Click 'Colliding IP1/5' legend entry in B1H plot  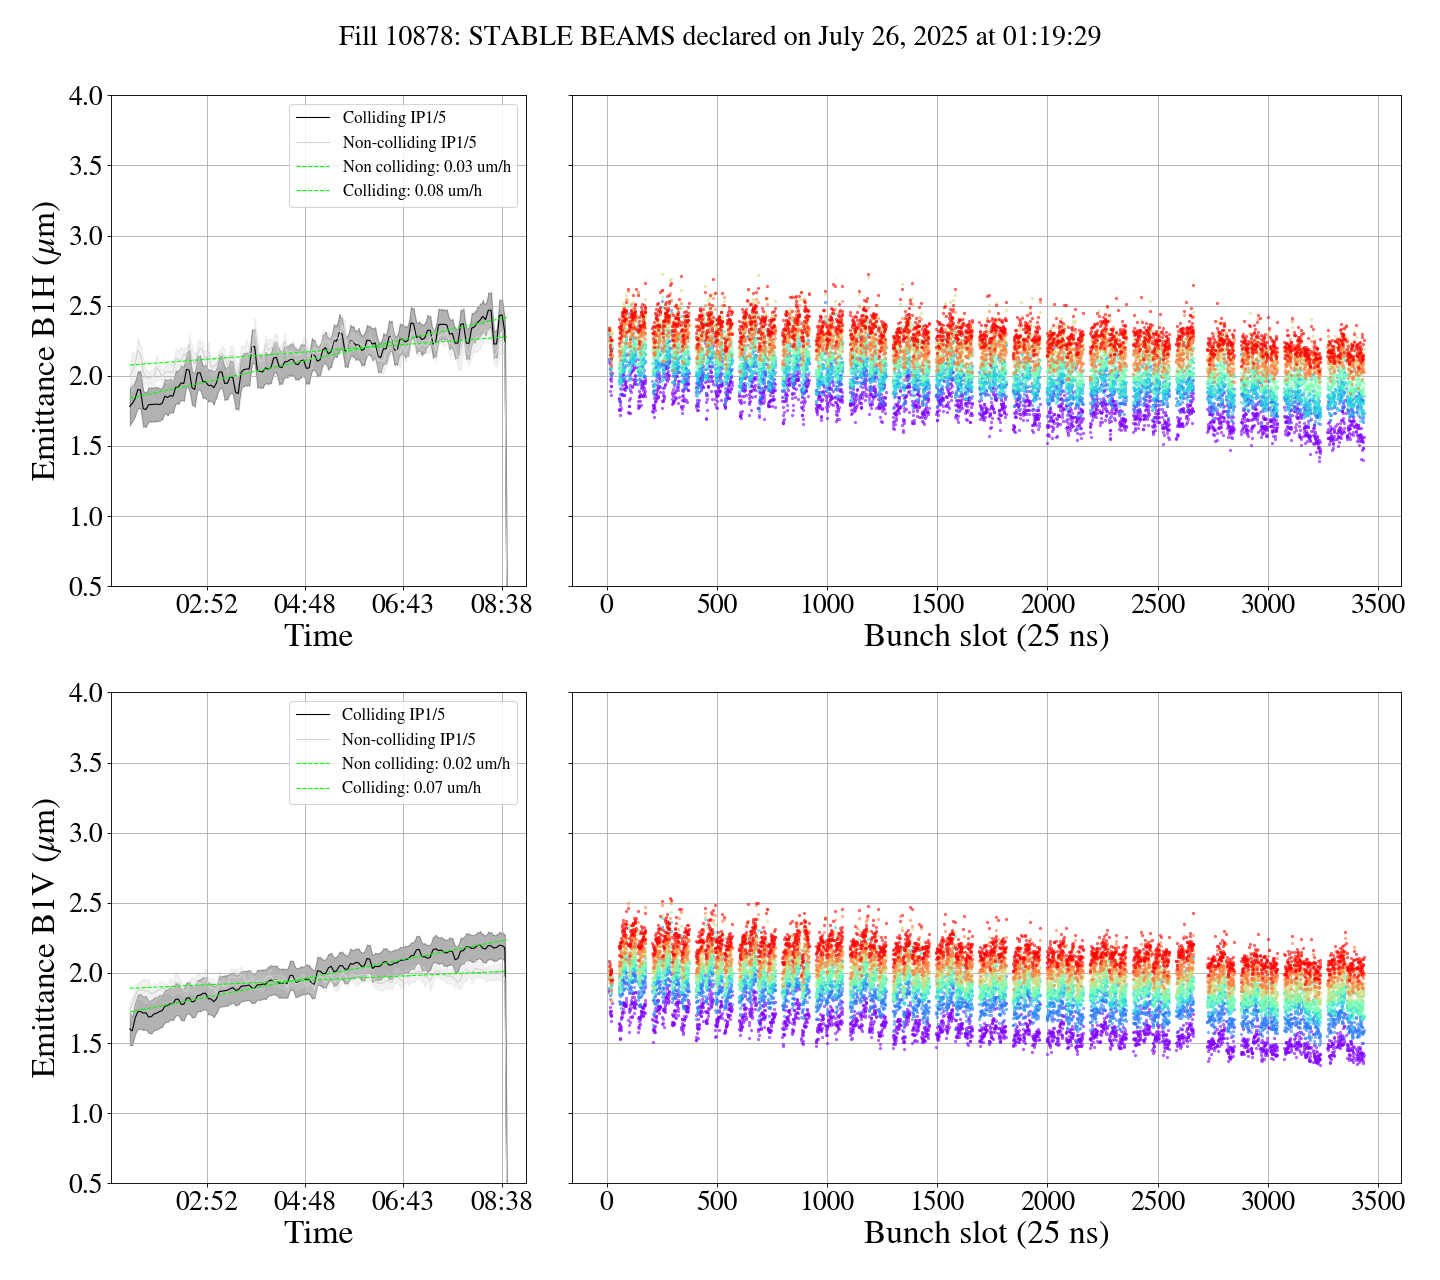point(394,118)
